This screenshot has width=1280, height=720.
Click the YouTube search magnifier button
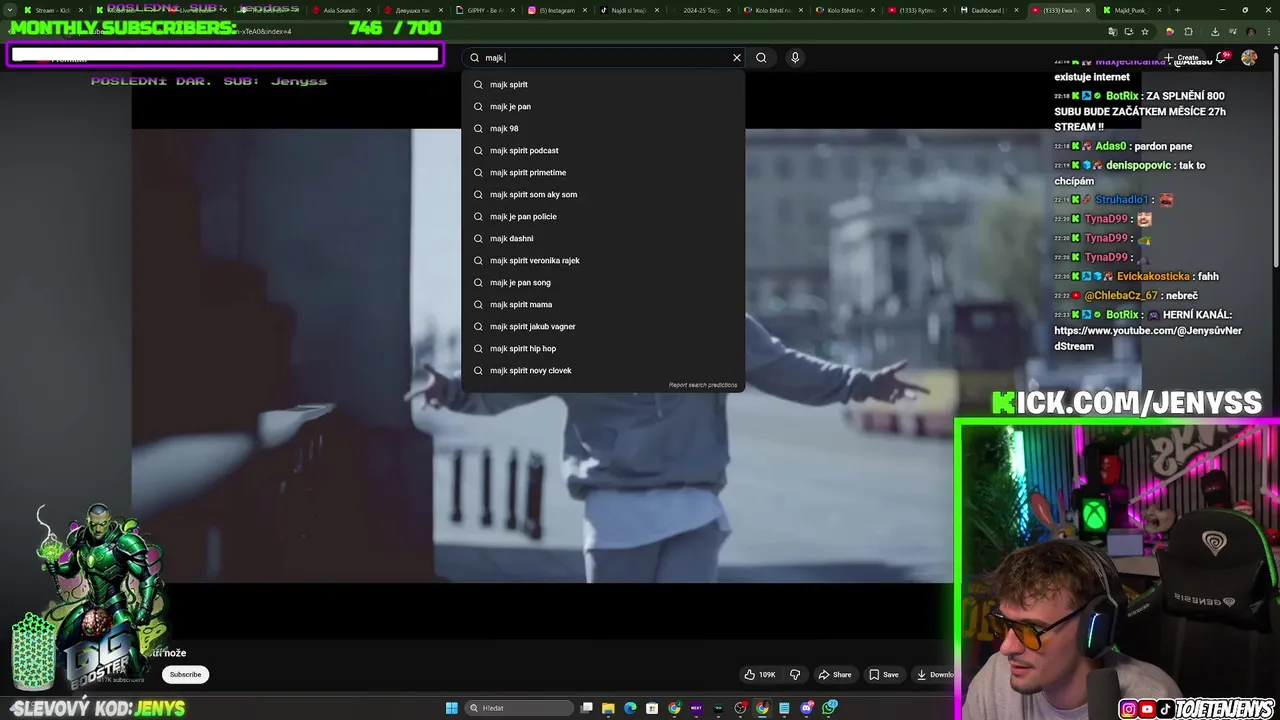pos(761,57)
